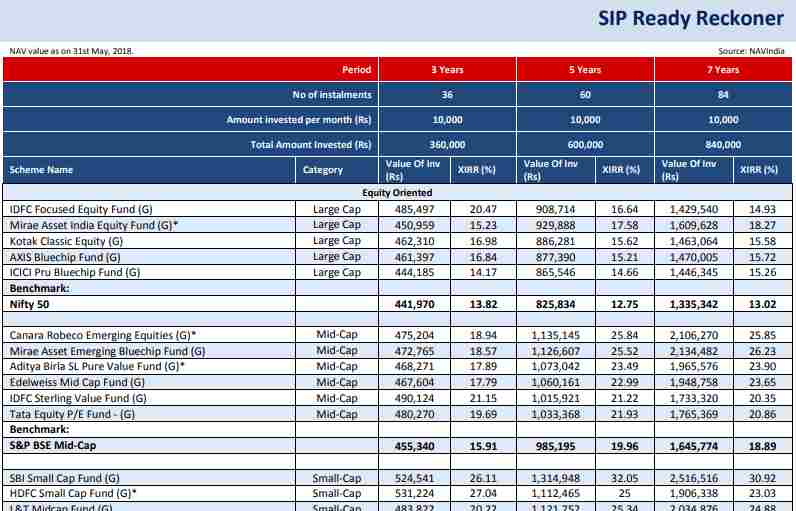The image size is (796, 511).
Task: Click the Total Amount Invested (Rs) label
Action: click(x=311, y=145)
